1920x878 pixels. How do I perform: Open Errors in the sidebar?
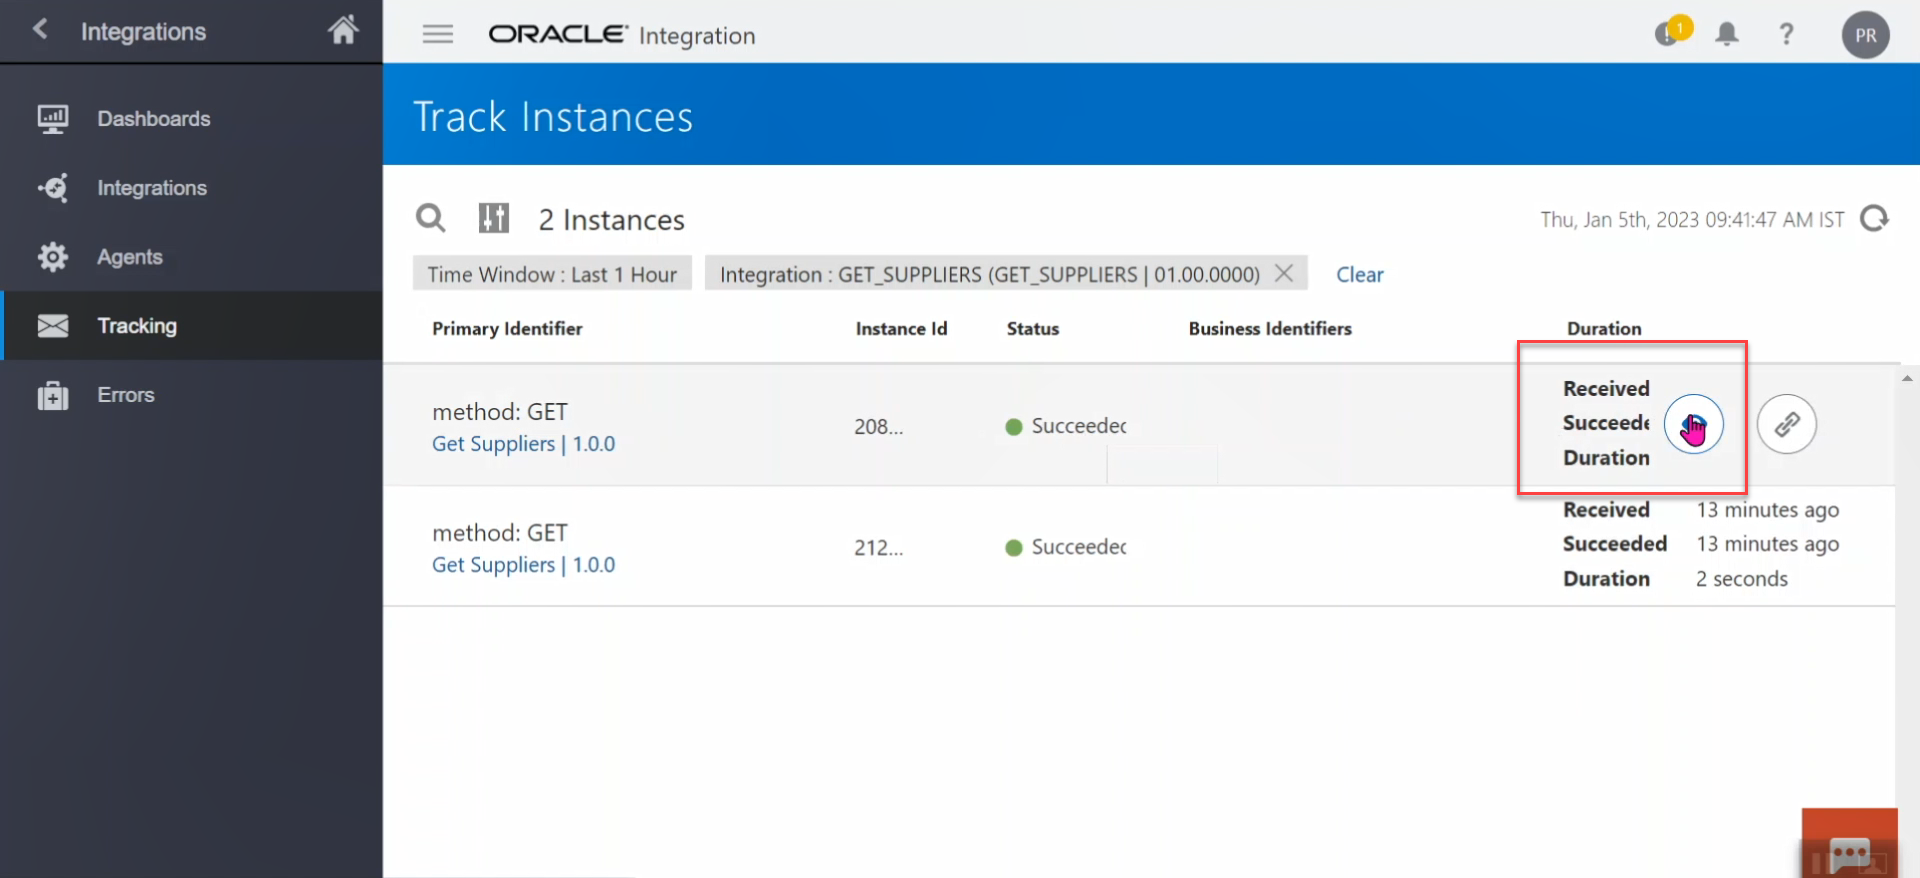125,395
